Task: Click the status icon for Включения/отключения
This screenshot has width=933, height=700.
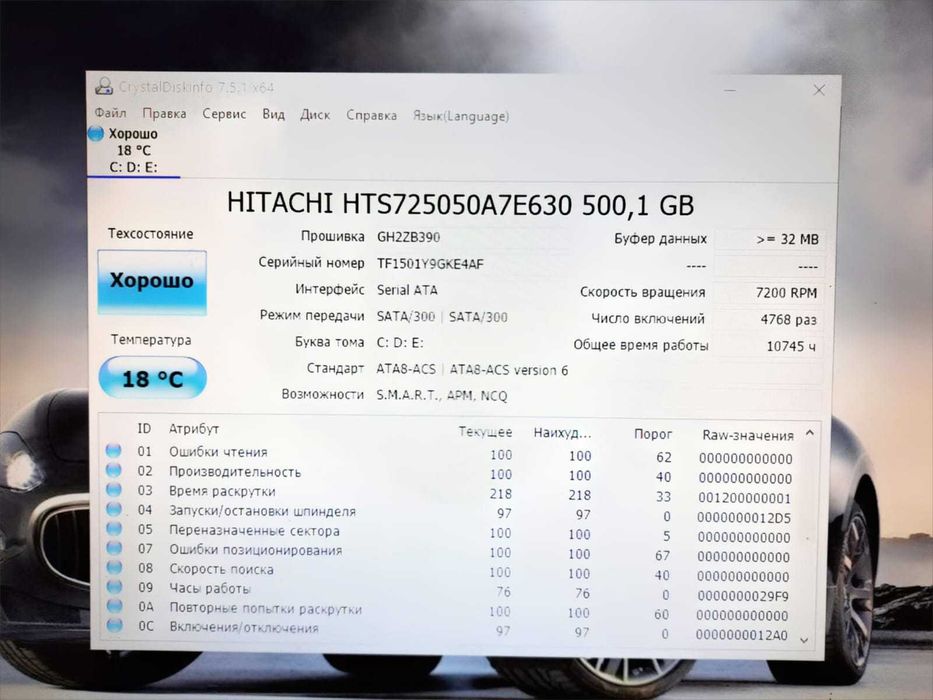Action: [114, 626]
